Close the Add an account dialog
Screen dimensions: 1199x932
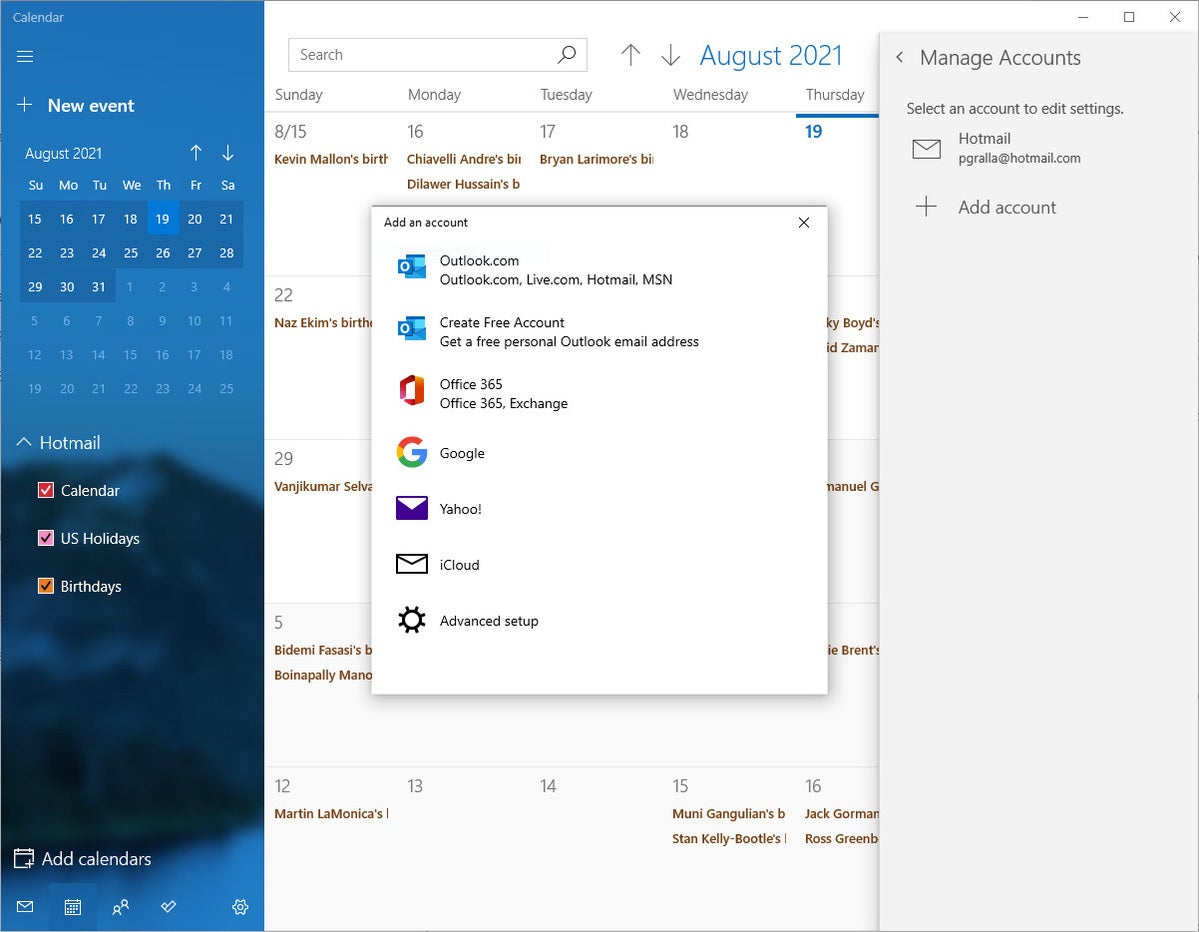point(804,222)
